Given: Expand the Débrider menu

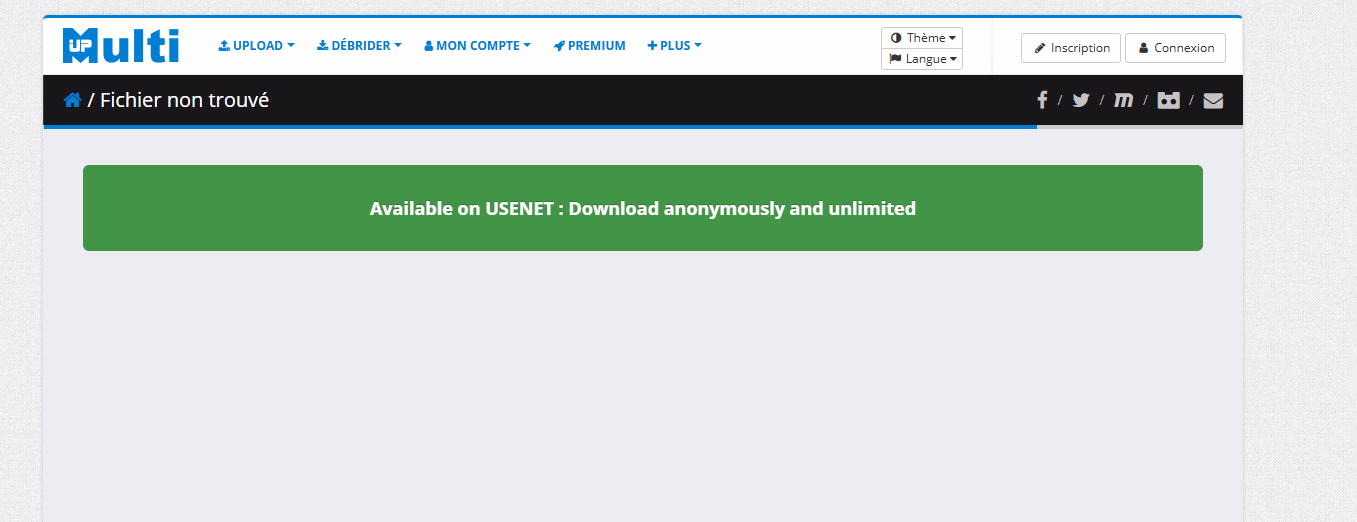Looking at the screenshot, I should click(359, 46).
